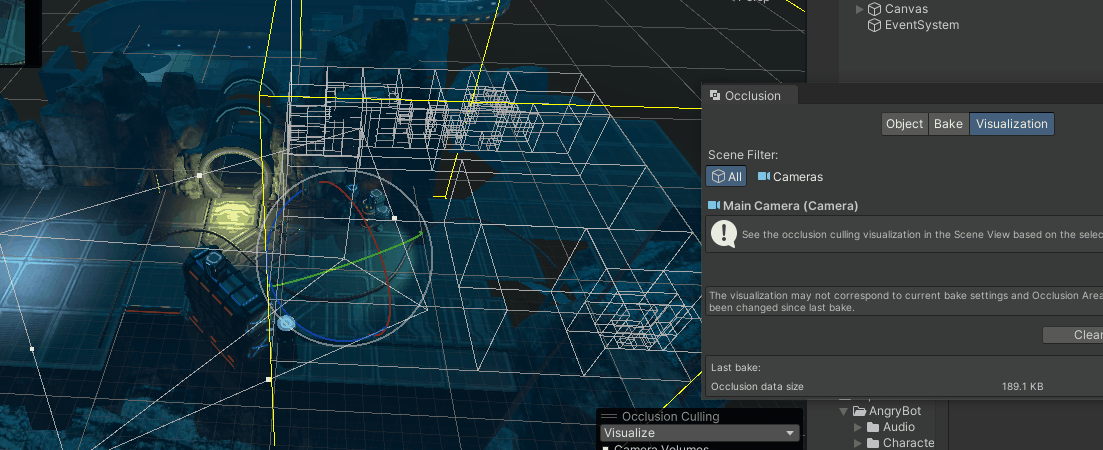Expand the Audio folder
This screenshot has height=450, width=1103.
[x=857, y=427]
